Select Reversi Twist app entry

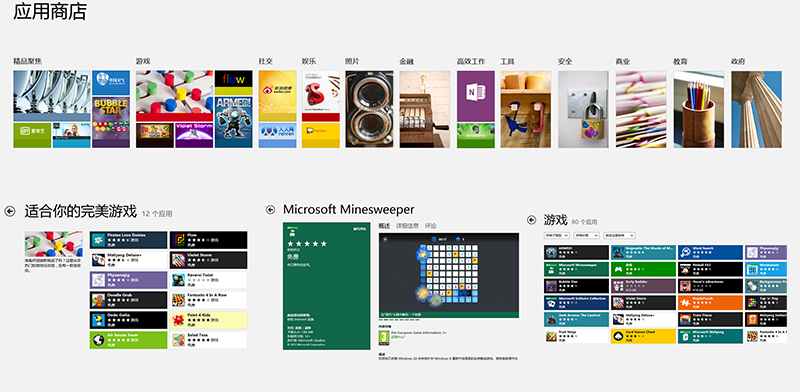tap(209, 280)
